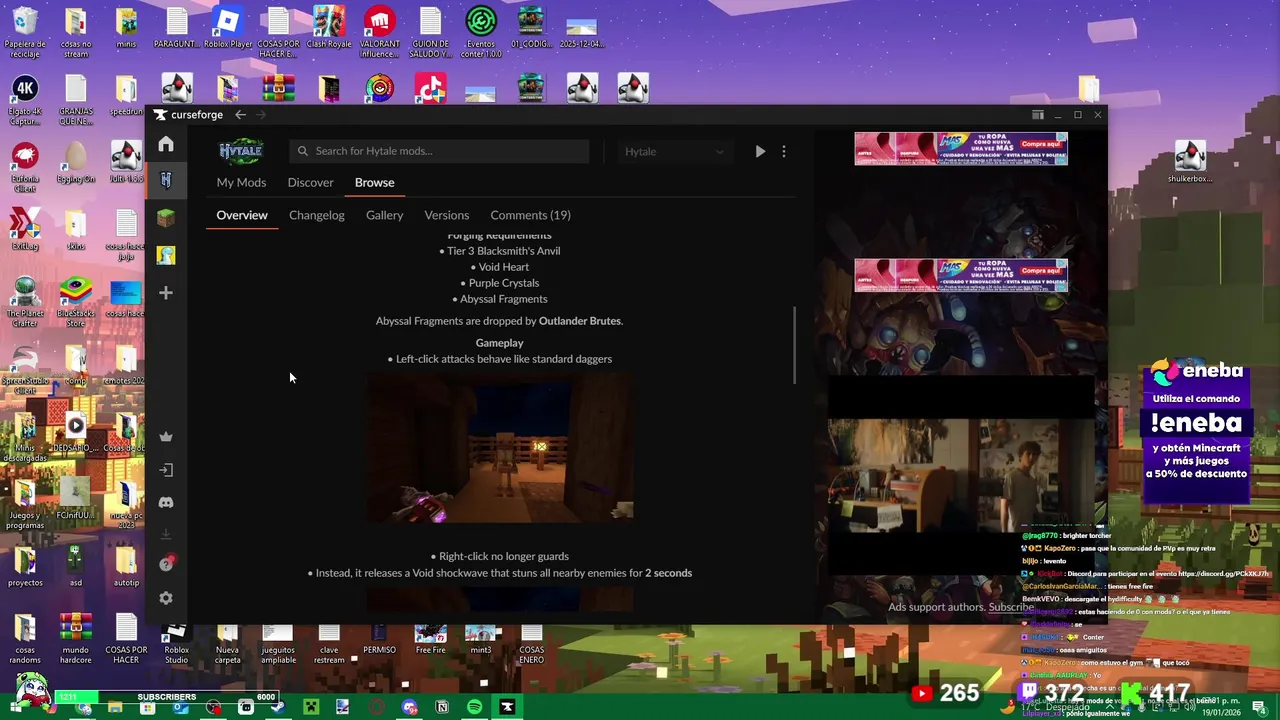Select the yellow character game sidebar icon
The image size is (1280, 720).
pyautogui.click(x=166, y=255)
